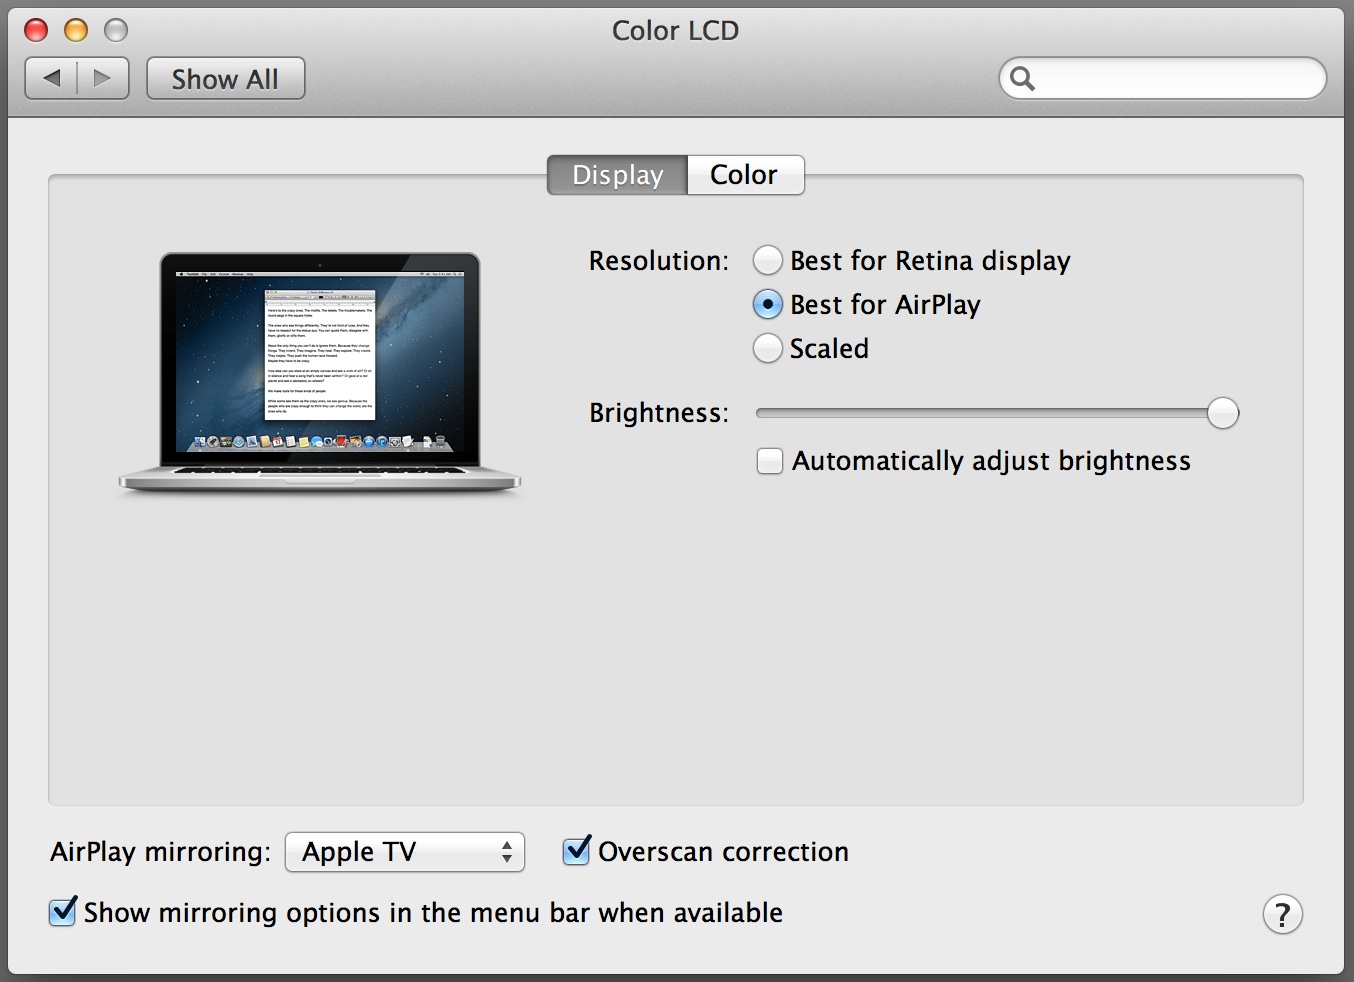Viewport: 1354px width, 982px height.
Task: Select Best for Retina display resolution
Action: point(768,260)
